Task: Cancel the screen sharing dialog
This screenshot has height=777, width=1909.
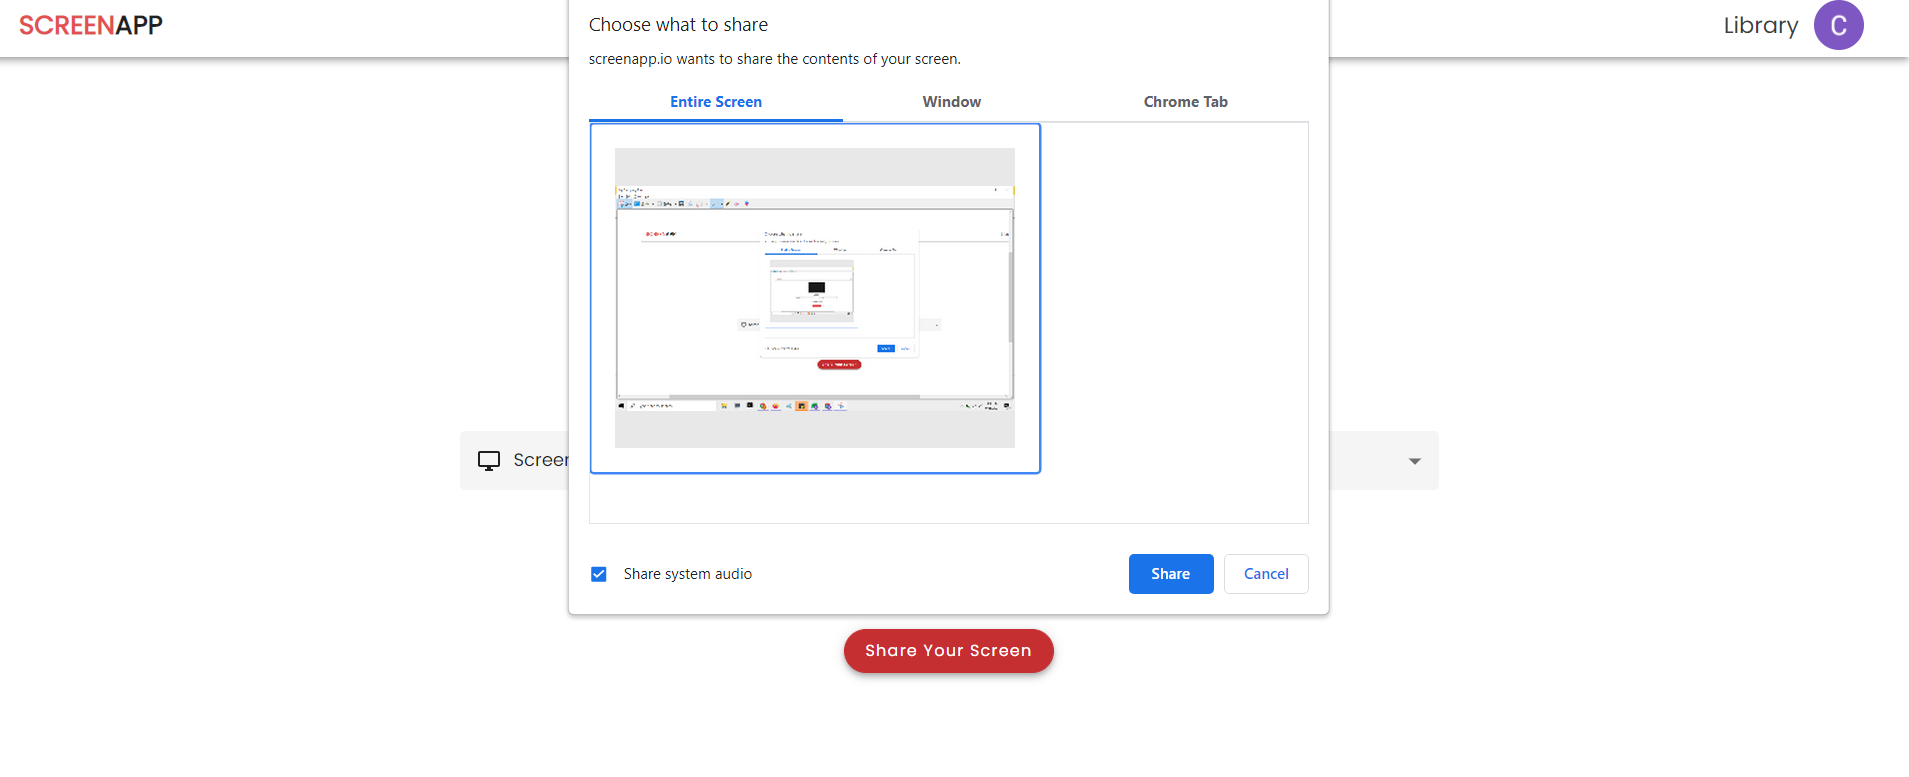Action: point(1265,574)
